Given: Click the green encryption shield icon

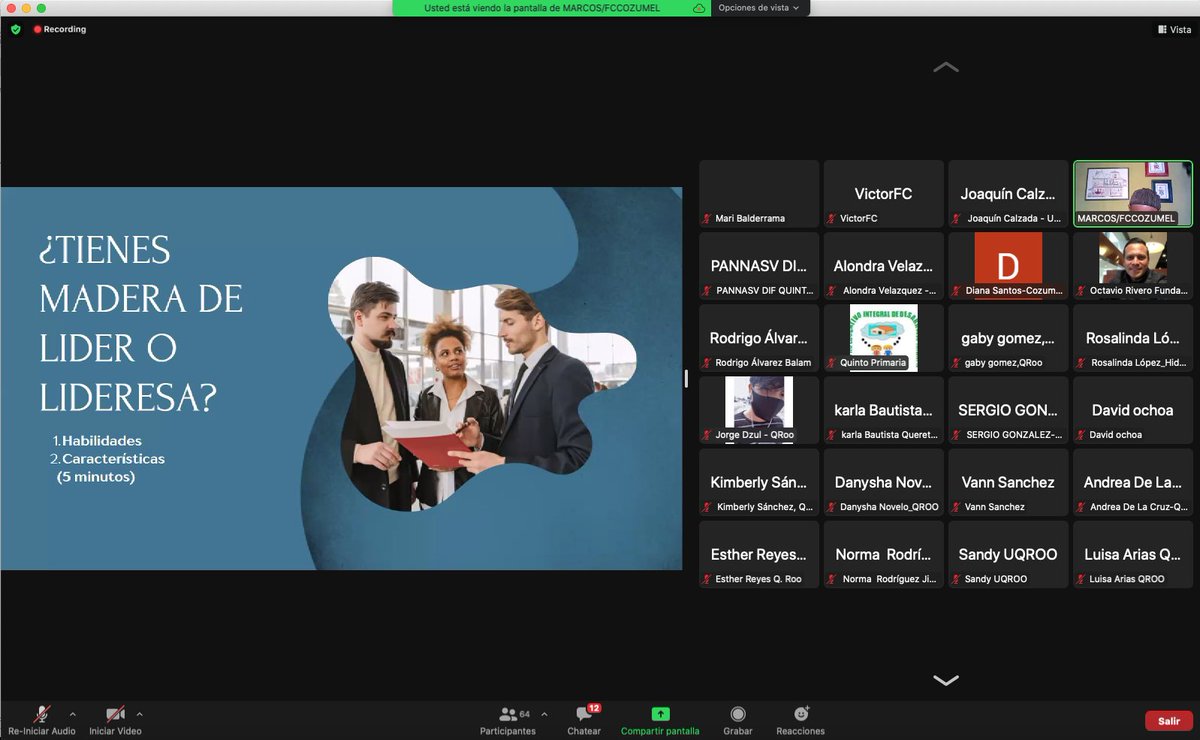Looking at the screenshot, I should pyautogui.click(x=15, y=29).
